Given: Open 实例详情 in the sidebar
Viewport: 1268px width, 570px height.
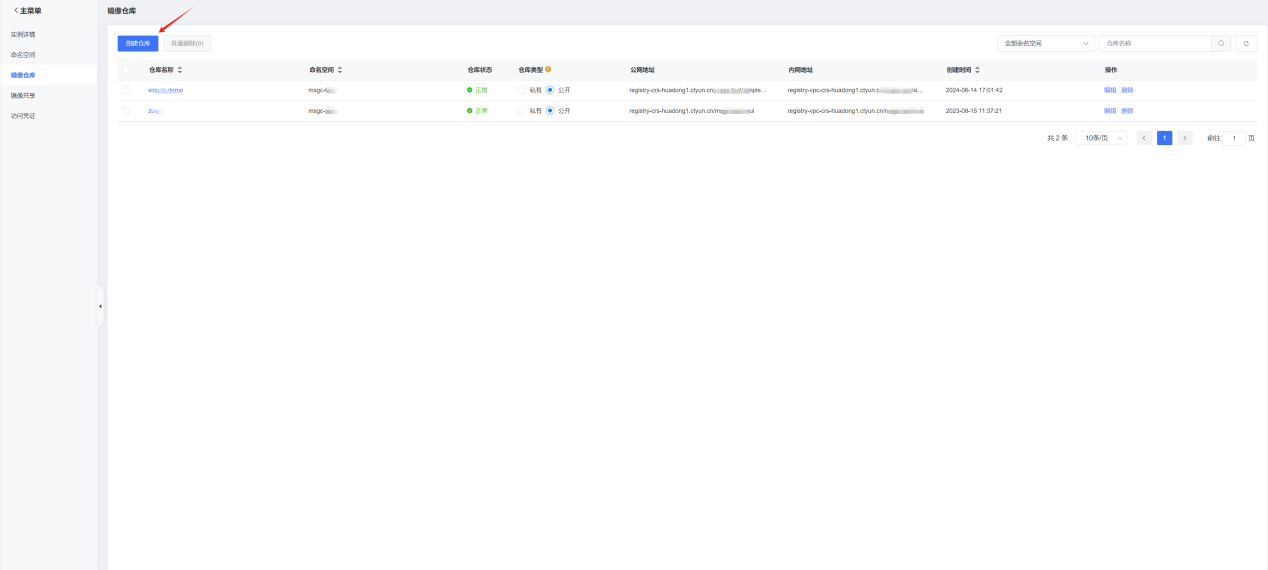Looking at the screenshot, I should point(23,34).
